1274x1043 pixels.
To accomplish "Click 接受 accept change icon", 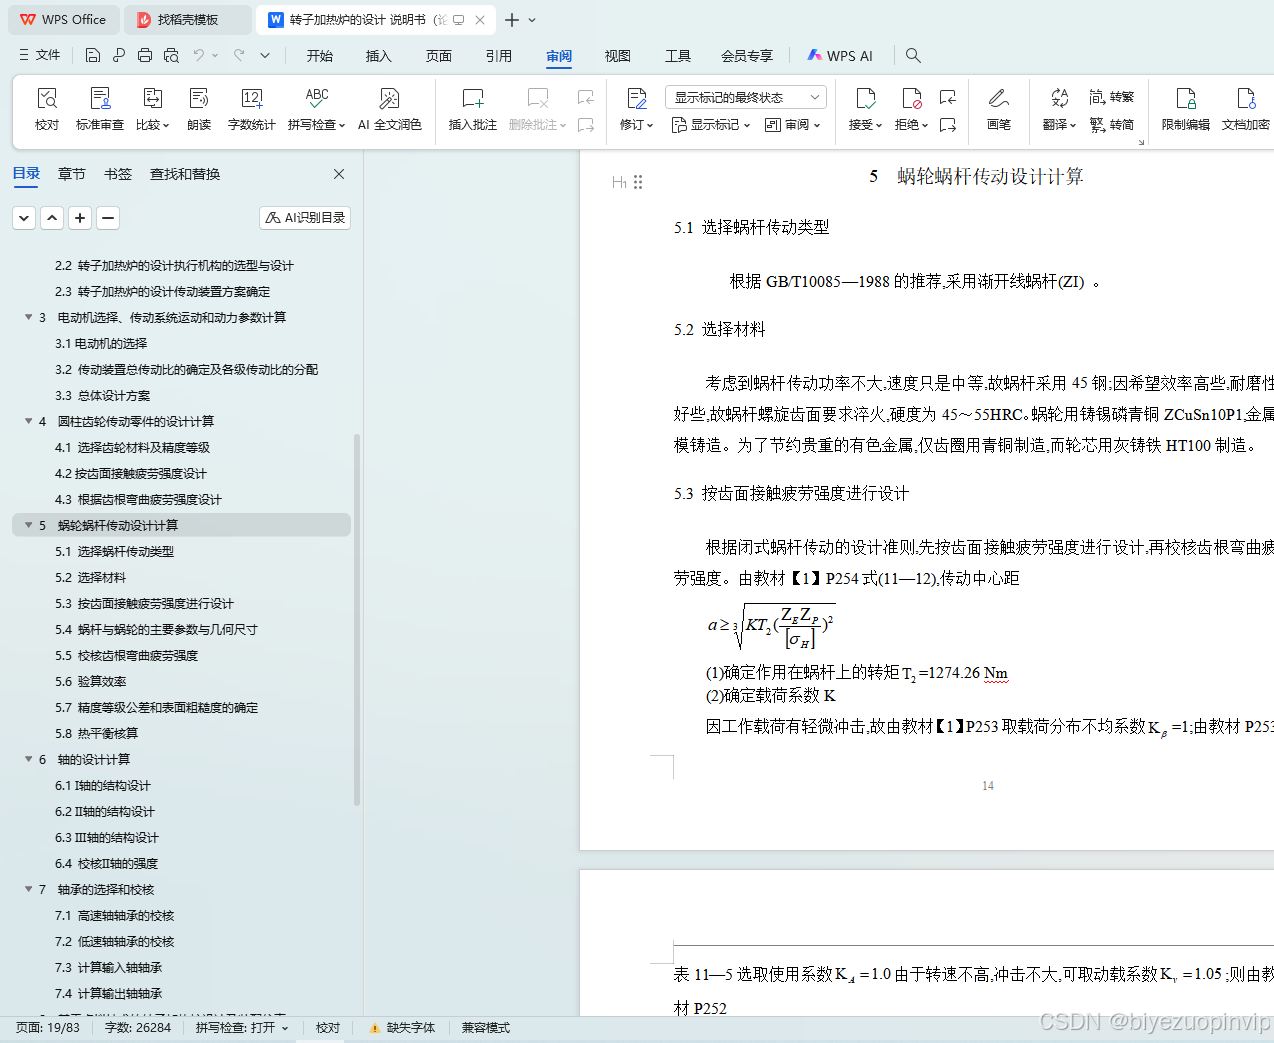I will click(x=866, y=109).
